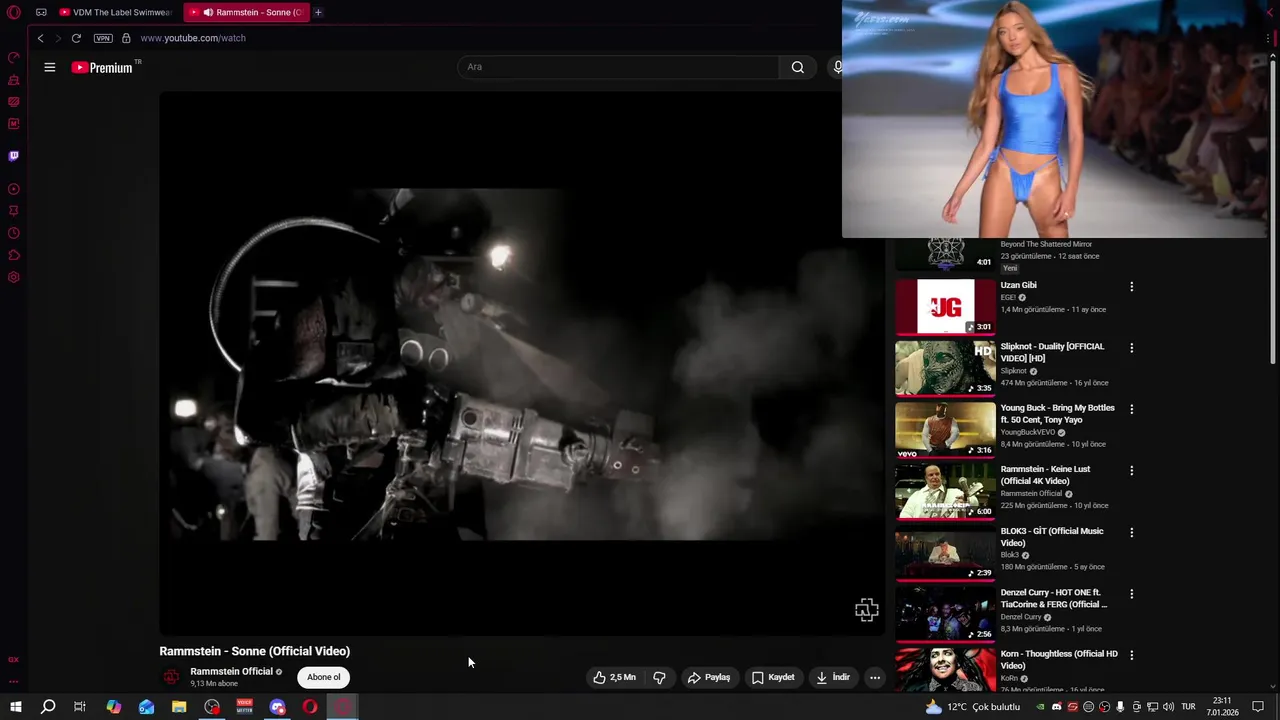Dislike the Rammstein Sonne video
The height and width of the screenshot is (720, 1280).
tap(659, 677)
